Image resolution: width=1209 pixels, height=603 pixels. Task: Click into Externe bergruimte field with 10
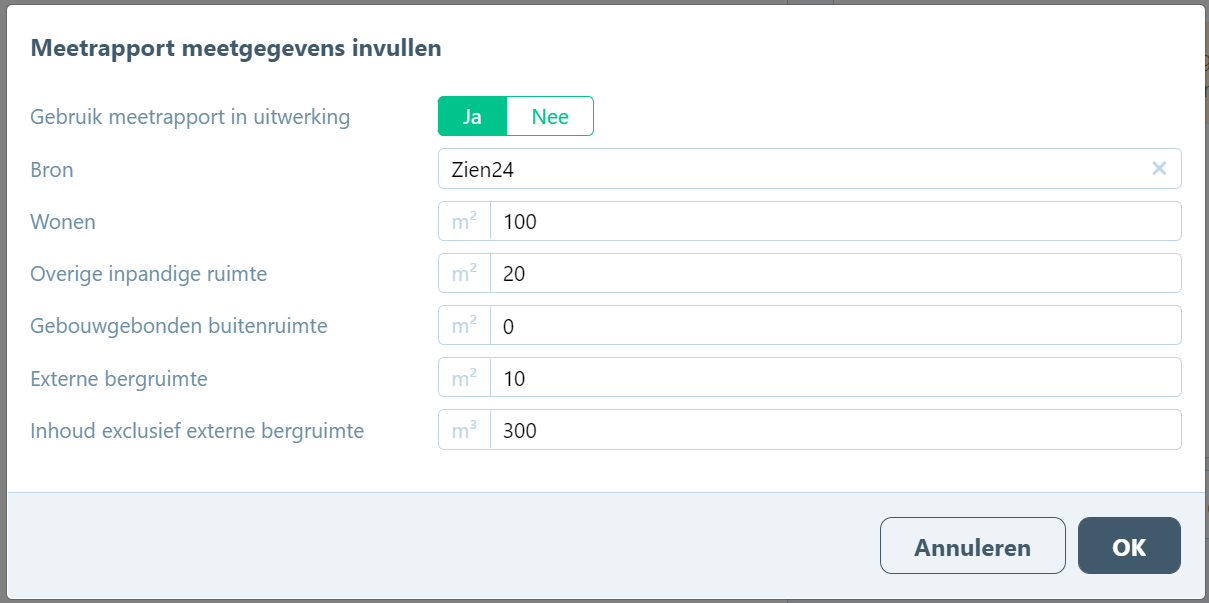click(835, 377)
